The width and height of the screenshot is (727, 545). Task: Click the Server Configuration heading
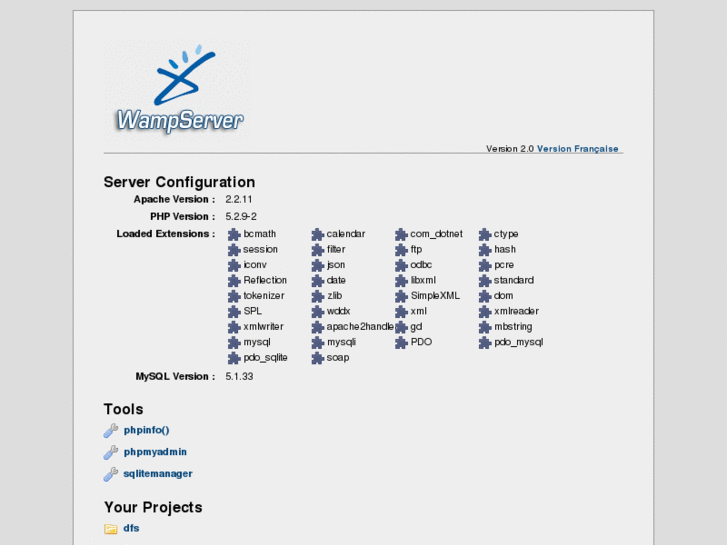(x=179, y=182)
